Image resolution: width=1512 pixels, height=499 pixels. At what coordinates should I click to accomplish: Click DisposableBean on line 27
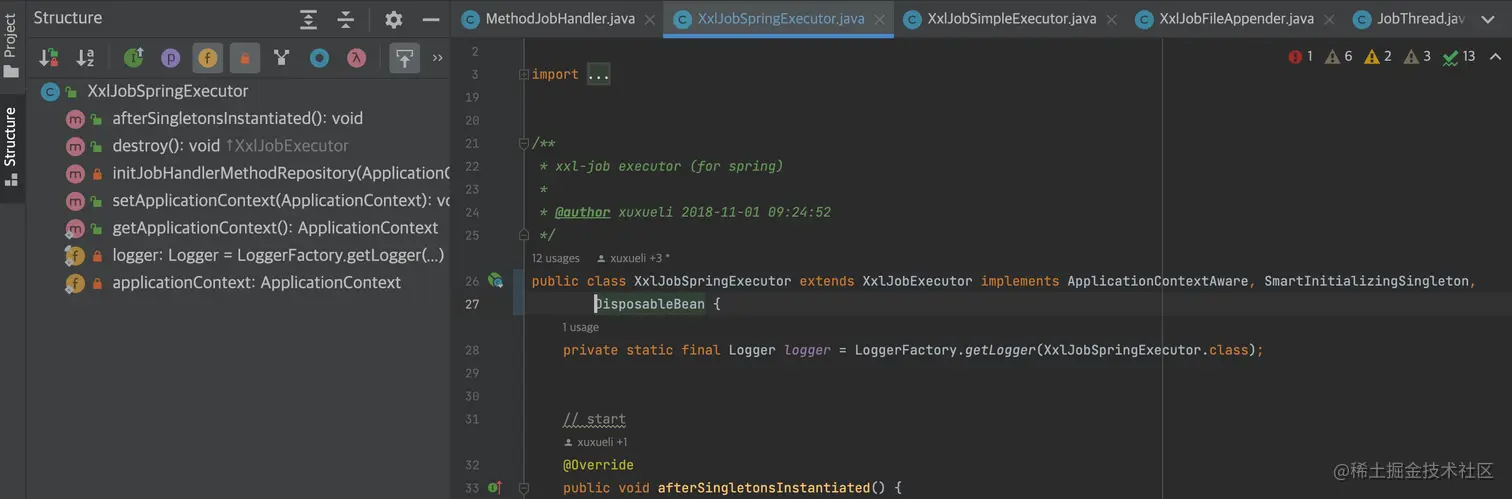pos(649,304)
